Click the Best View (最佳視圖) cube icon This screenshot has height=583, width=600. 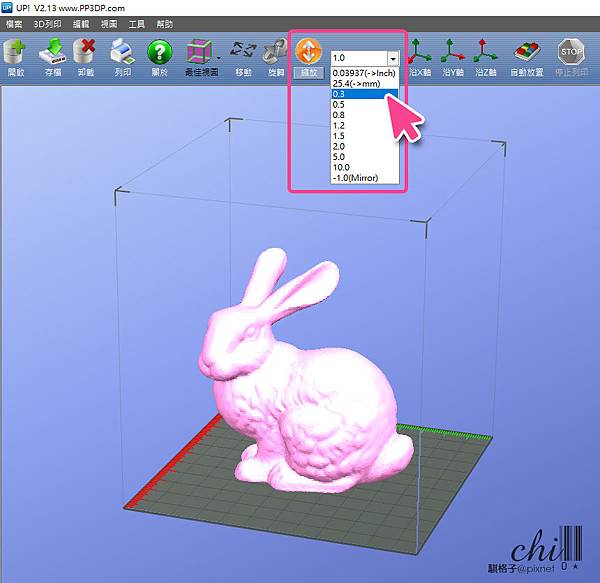point(199,52)
